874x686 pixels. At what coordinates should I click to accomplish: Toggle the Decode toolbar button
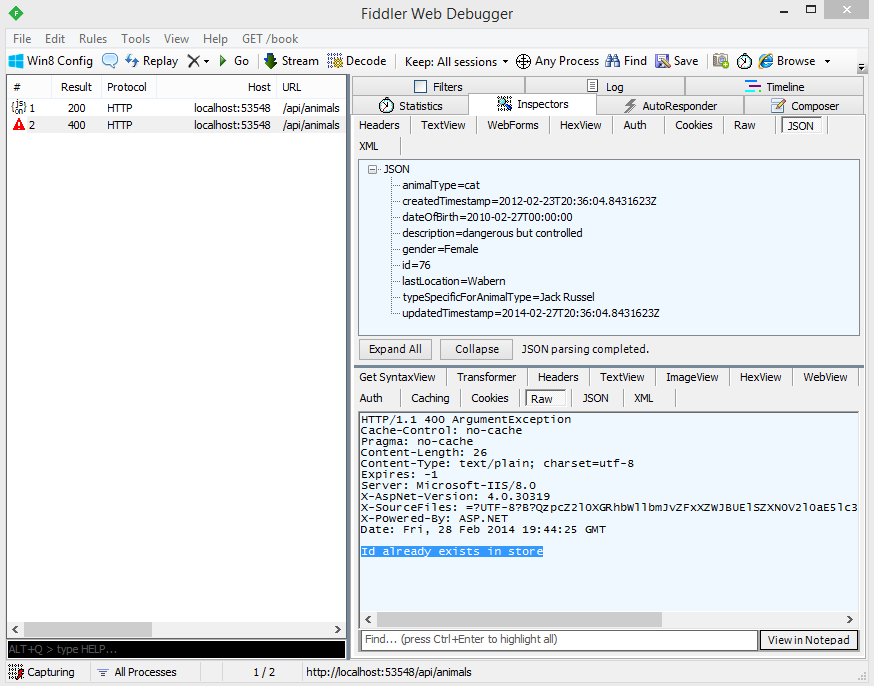click(336, 61)
